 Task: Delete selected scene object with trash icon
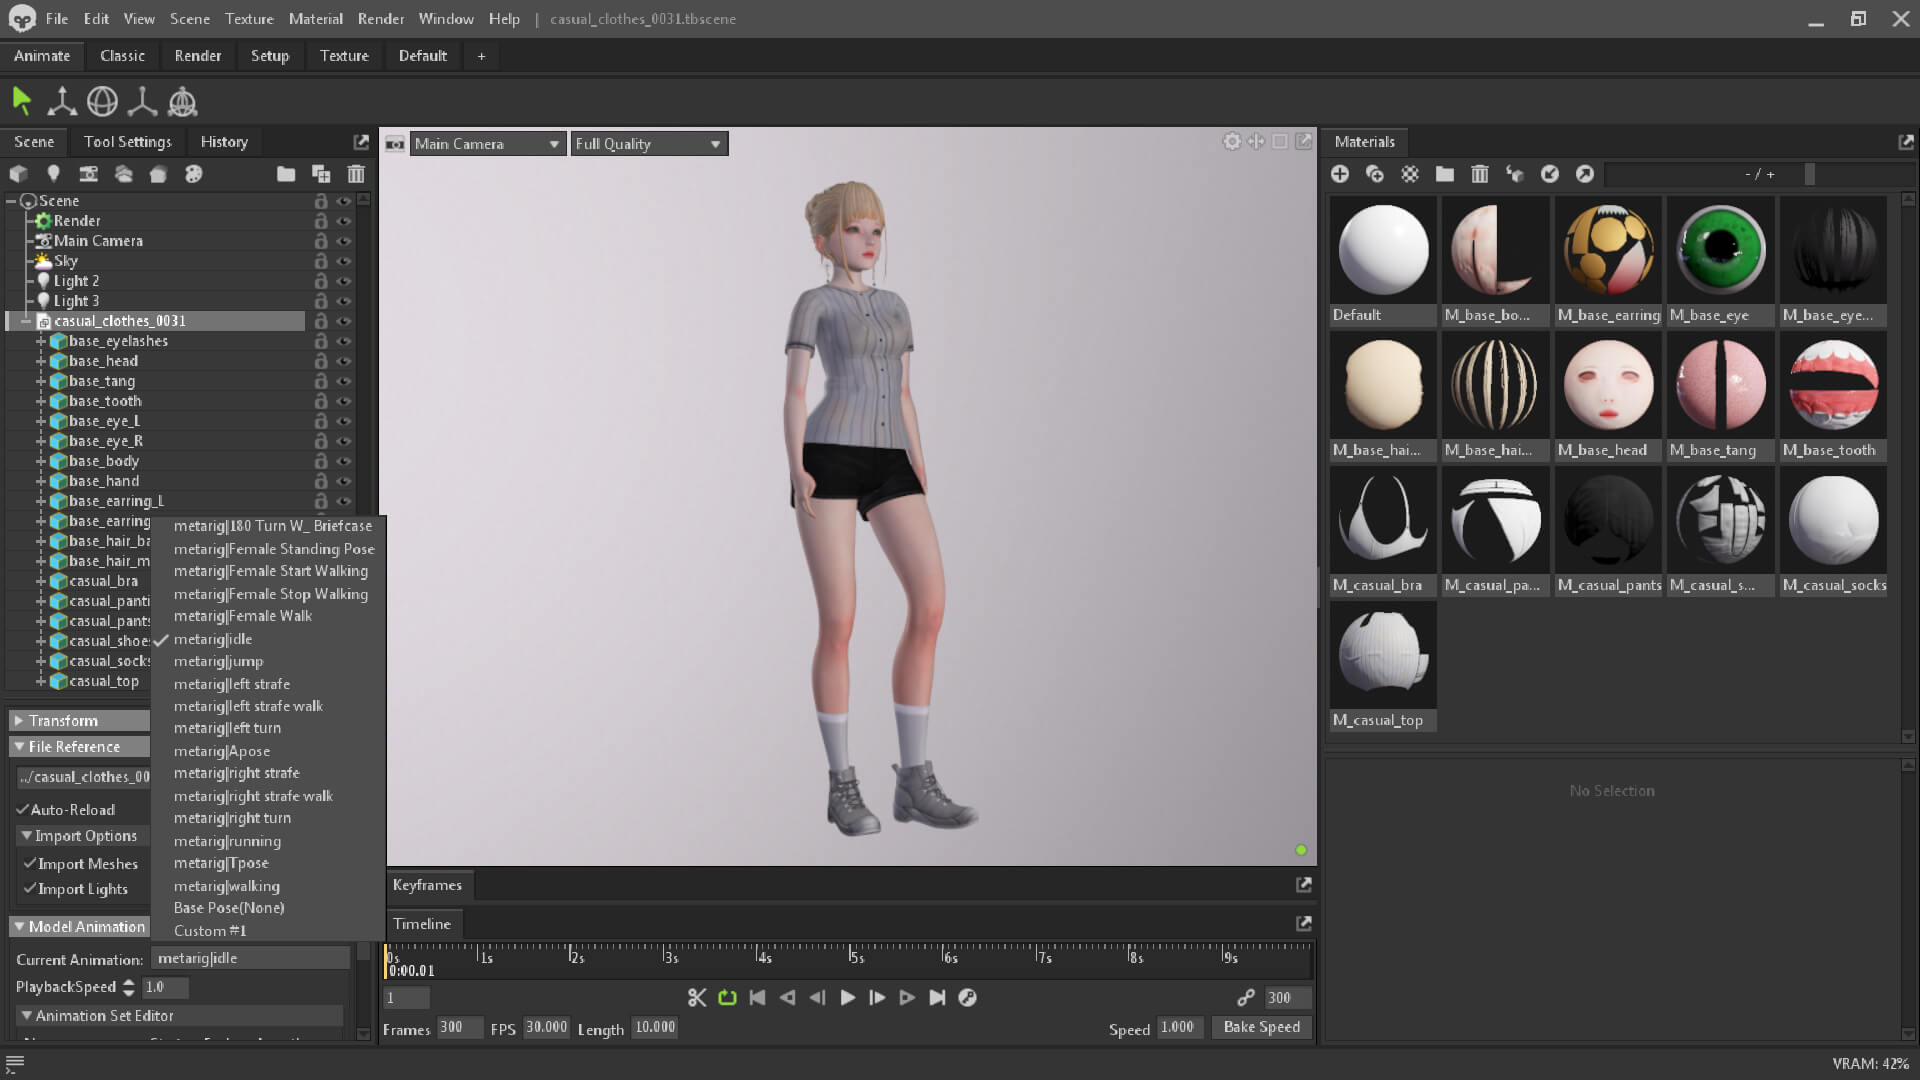(x=356, y=174)
